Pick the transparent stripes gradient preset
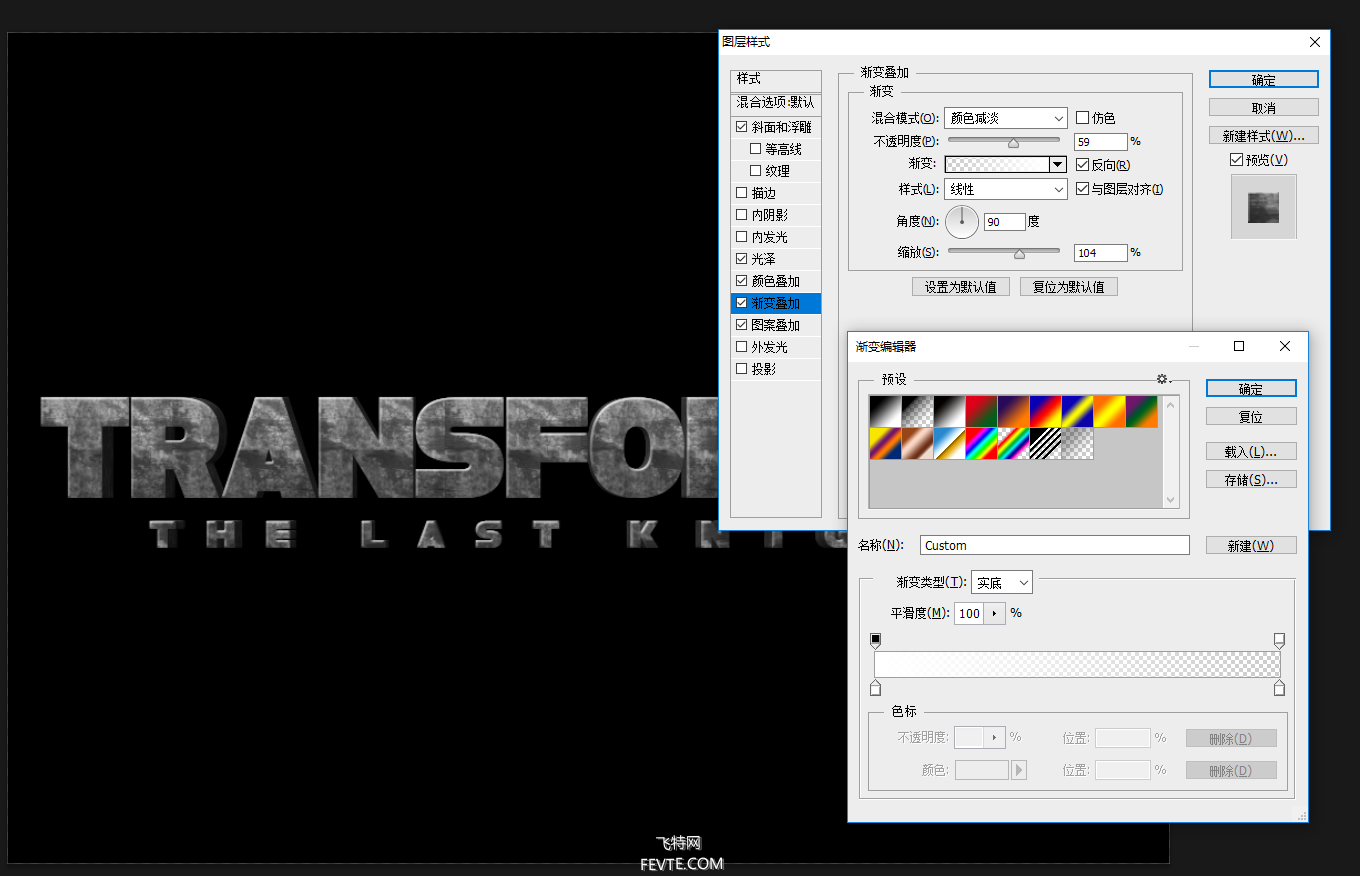Screen dimensions: 1360x876 1045,444
